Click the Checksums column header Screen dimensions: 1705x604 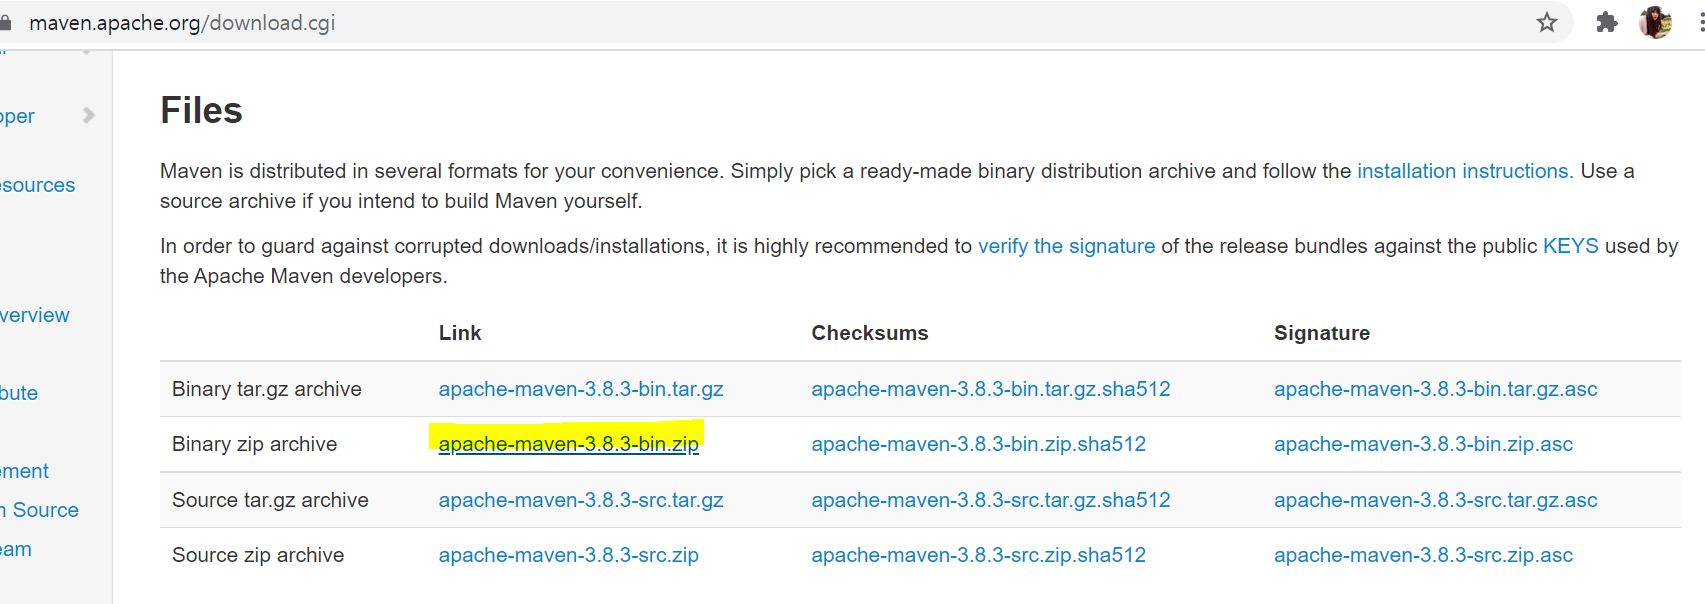[x=870, y=333]
